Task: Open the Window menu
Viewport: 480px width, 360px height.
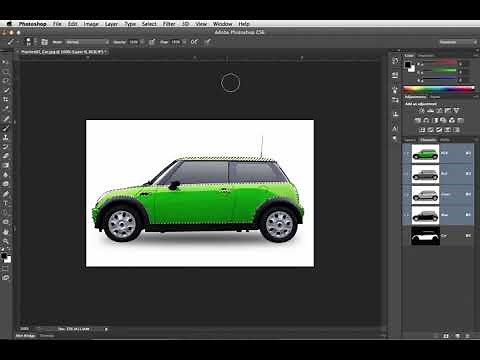Action: [x=222, y=24]
